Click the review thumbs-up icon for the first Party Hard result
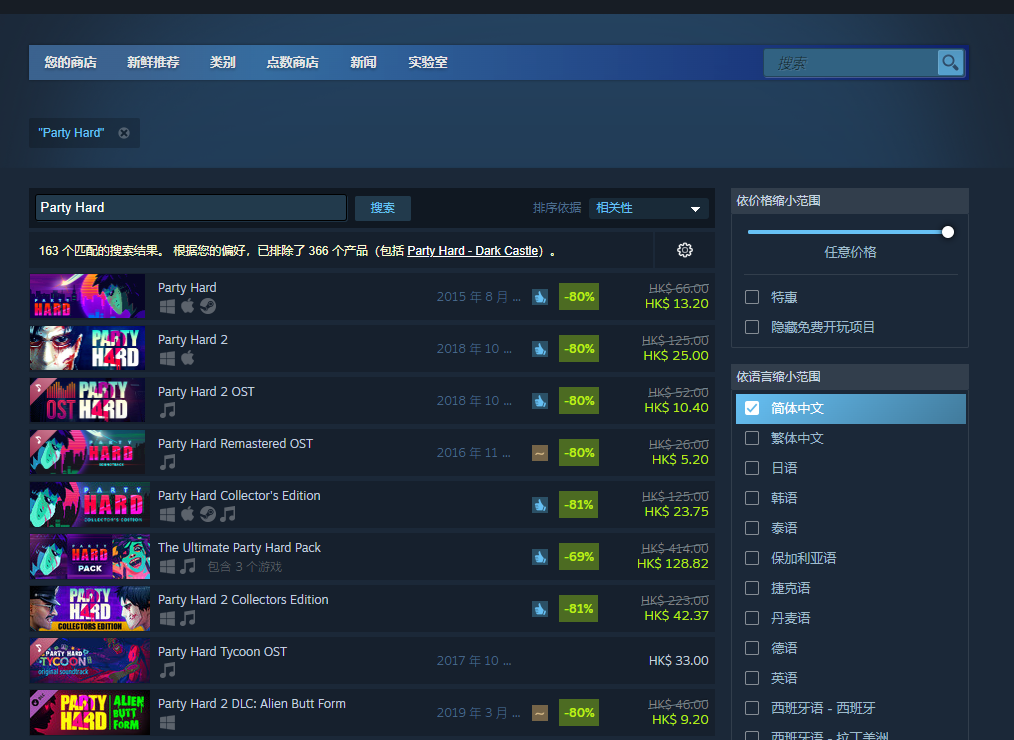Viewport: 1014px width, 740px height. click(x=540, y=297)
